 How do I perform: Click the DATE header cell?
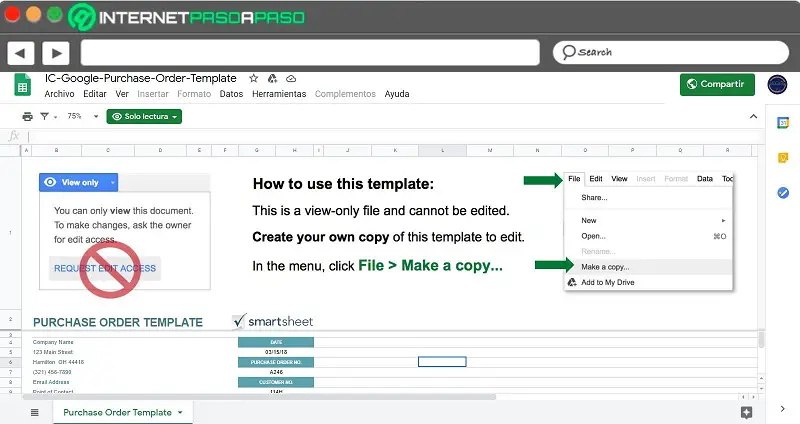(276, 342)
